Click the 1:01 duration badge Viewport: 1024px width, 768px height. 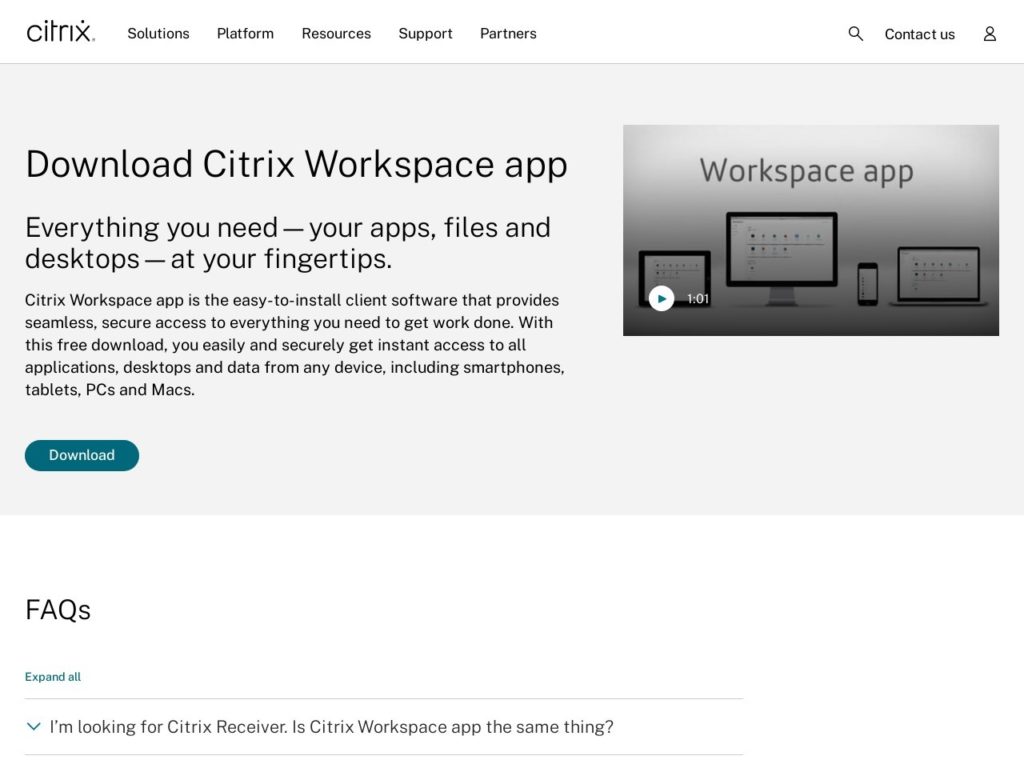pyautogui.click(x=697, y=298)
